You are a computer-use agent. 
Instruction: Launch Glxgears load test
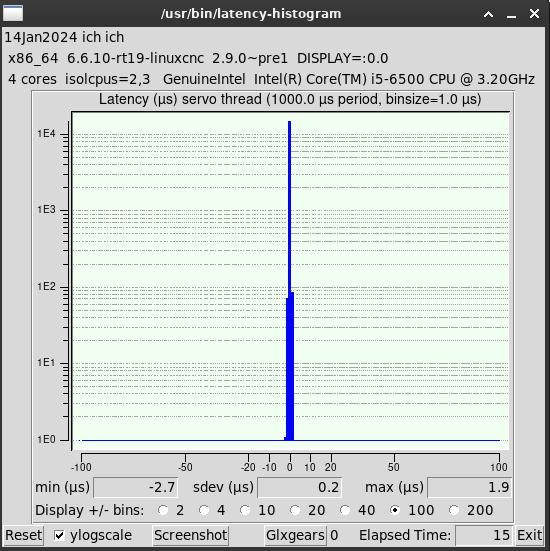295,536
